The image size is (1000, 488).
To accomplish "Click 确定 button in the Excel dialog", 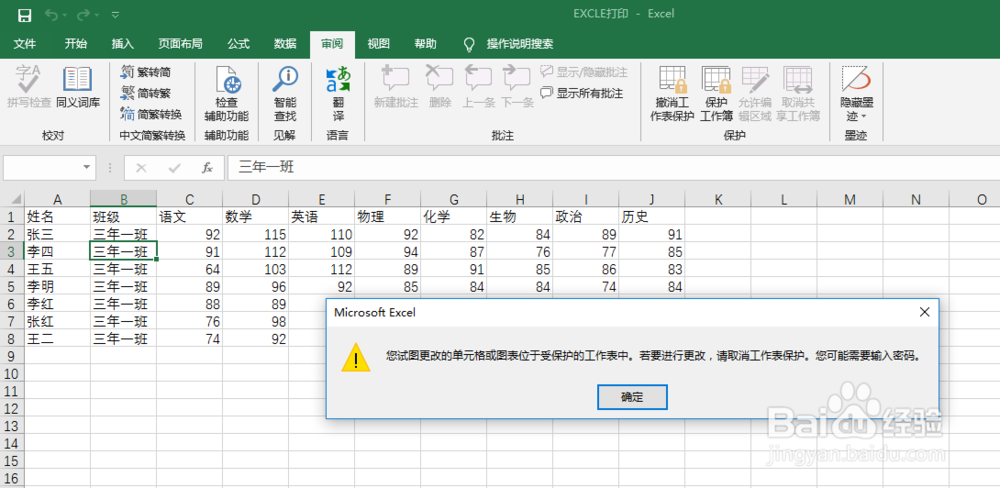I will pos(632,397).
